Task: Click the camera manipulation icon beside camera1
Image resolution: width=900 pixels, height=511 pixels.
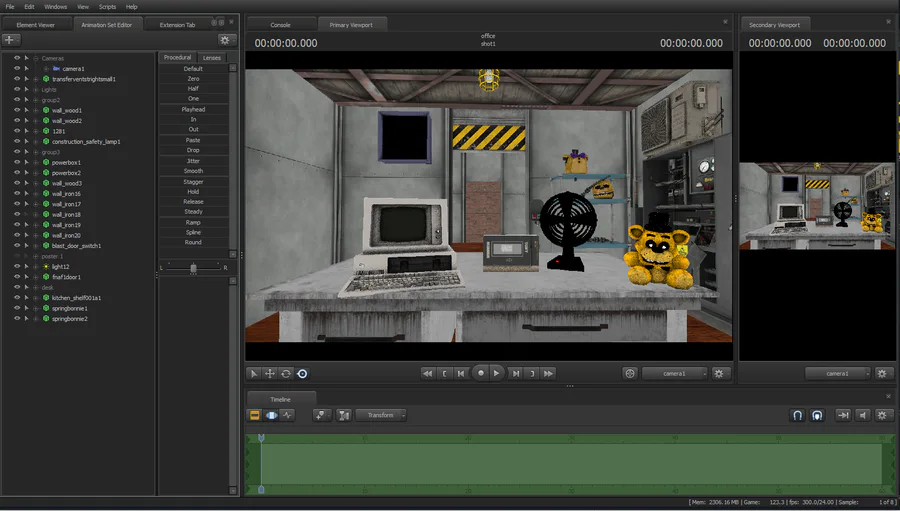Action: tap(630, 374)
